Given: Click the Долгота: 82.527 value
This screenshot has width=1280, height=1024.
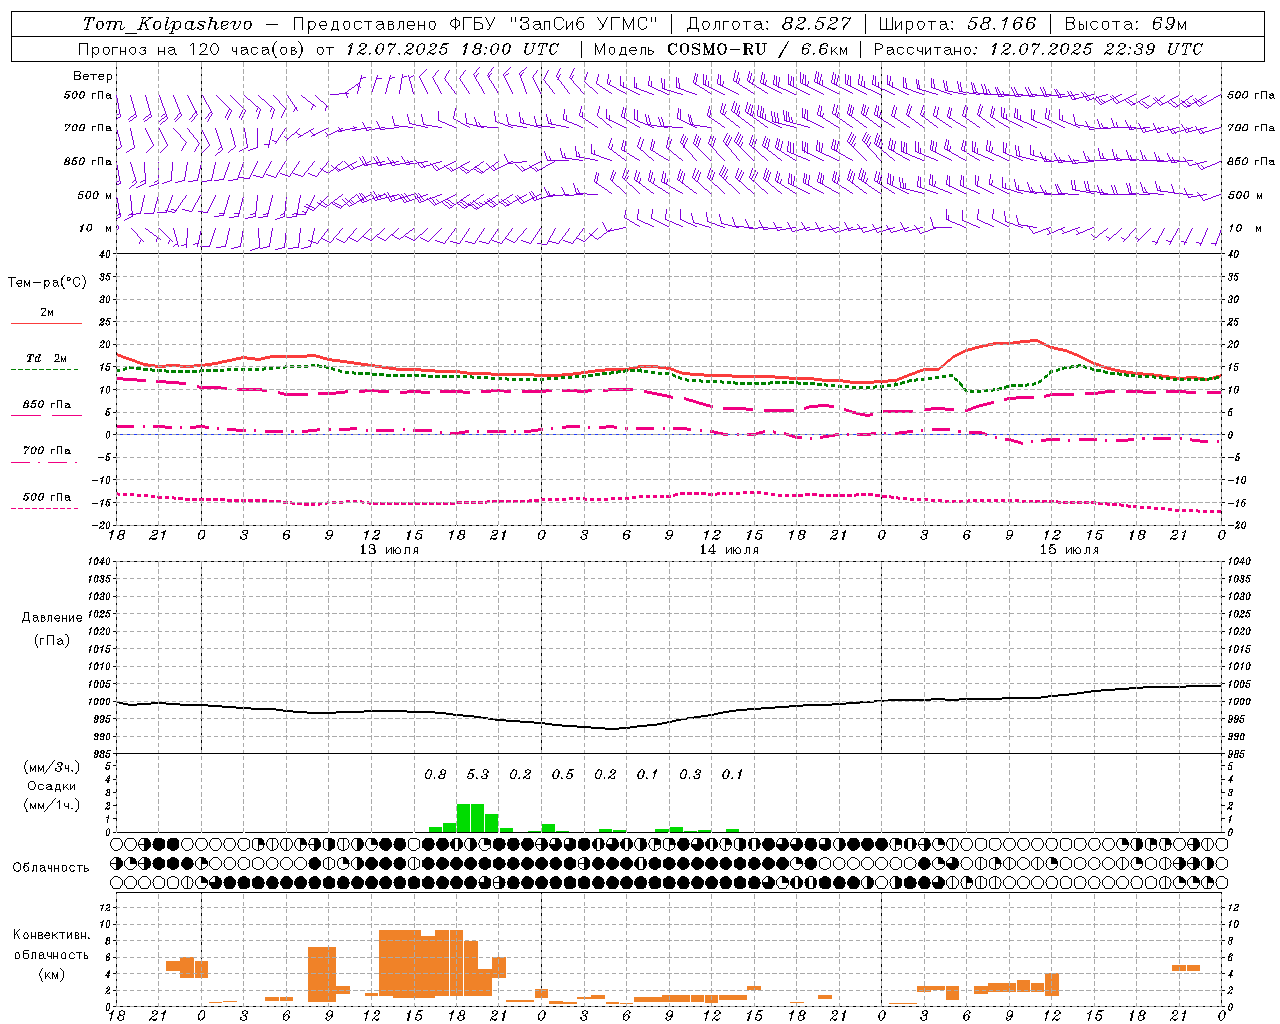Looking at the screenshot, I should click(x=768, y=24).
